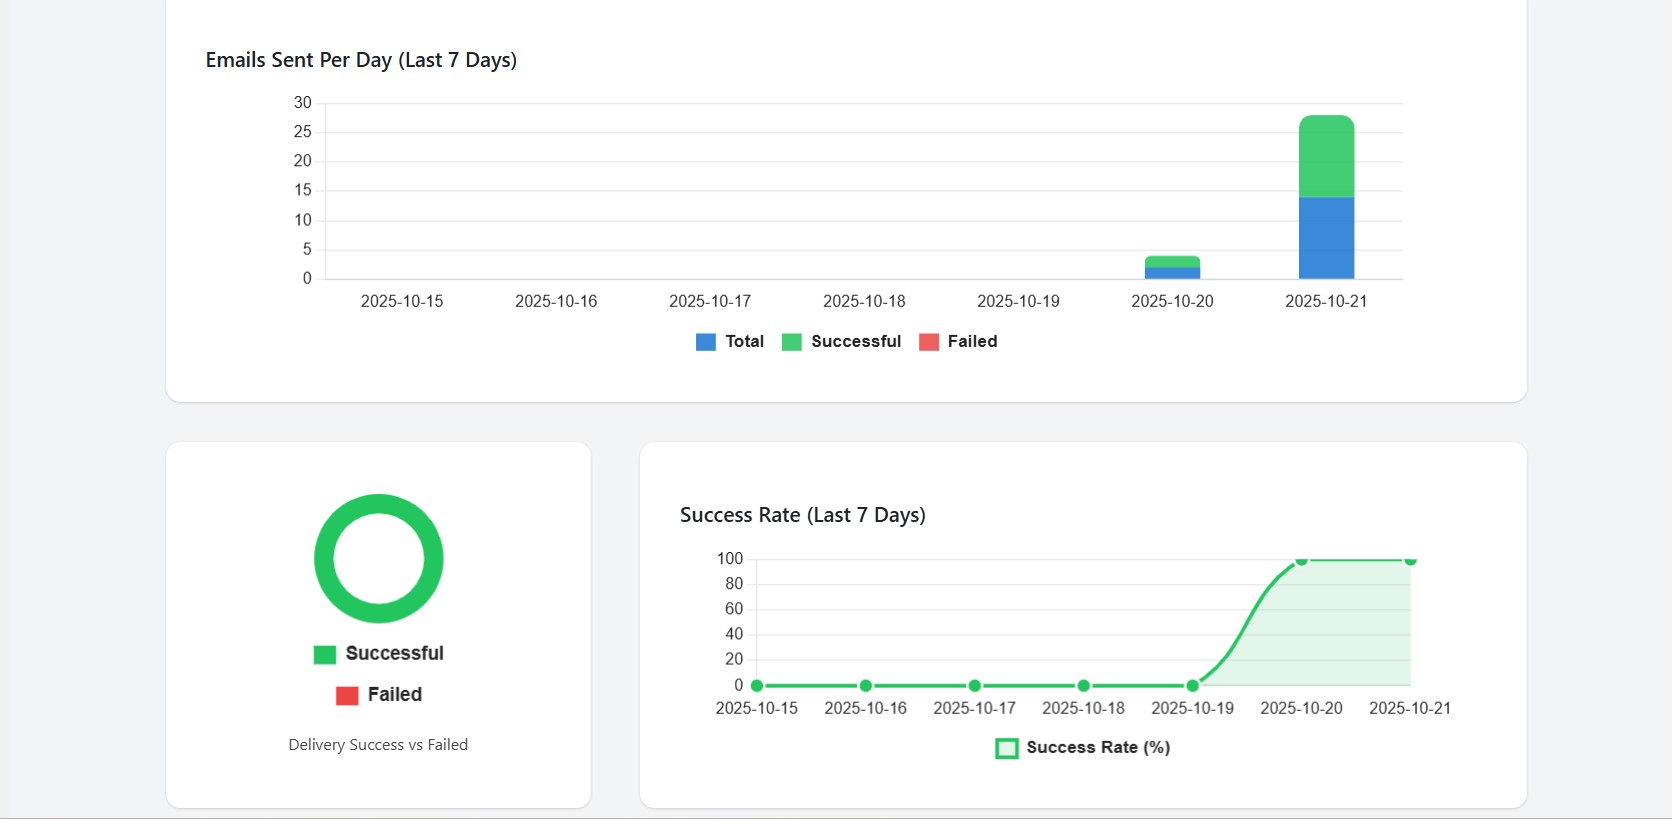Select green segment of the 2025-10-20 bar
The image size is (1672, 819).
(1172, 262)
